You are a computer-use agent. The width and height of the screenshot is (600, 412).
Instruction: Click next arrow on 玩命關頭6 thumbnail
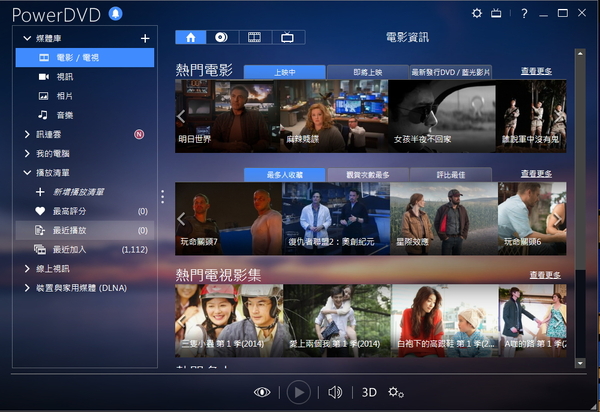tap(559, 219)
